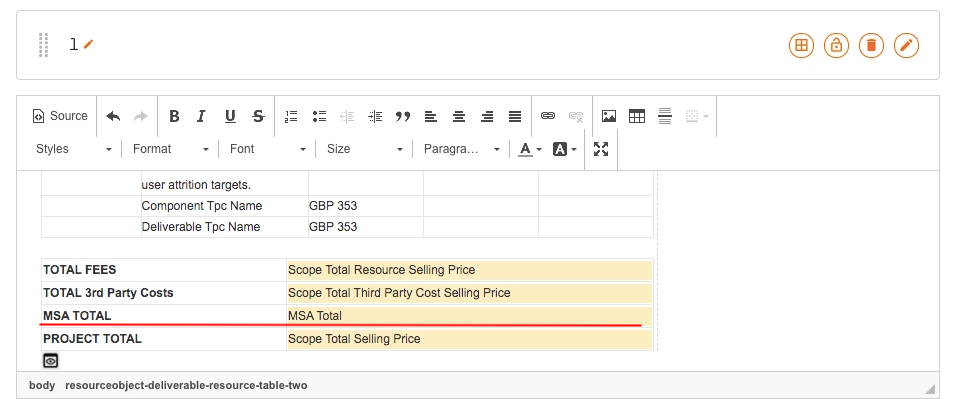The width and height of the screenshot is (959, 399).
Task: Click the Source view button
Action: 60,116
